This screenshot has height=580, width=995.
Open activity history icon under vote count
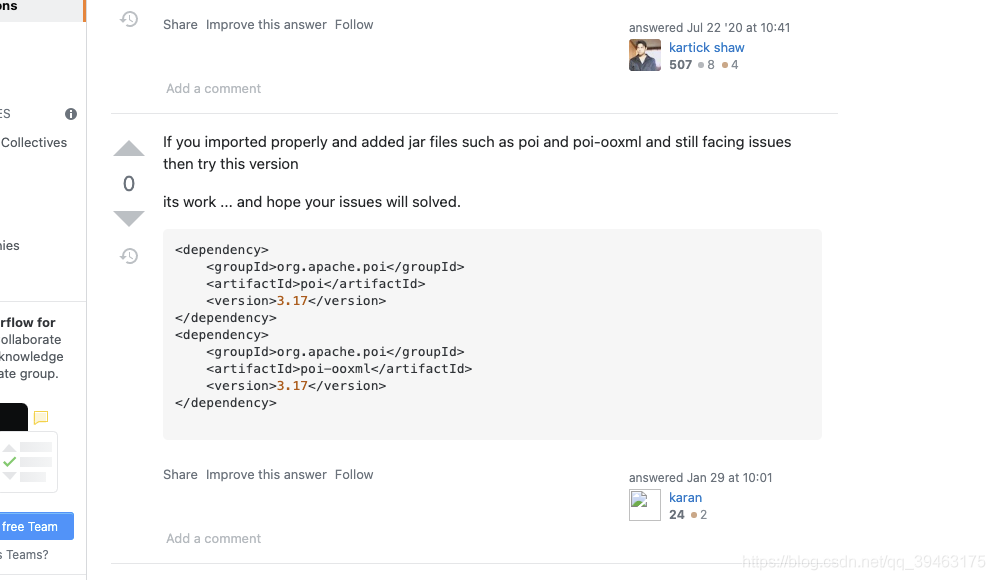(129, 256)
